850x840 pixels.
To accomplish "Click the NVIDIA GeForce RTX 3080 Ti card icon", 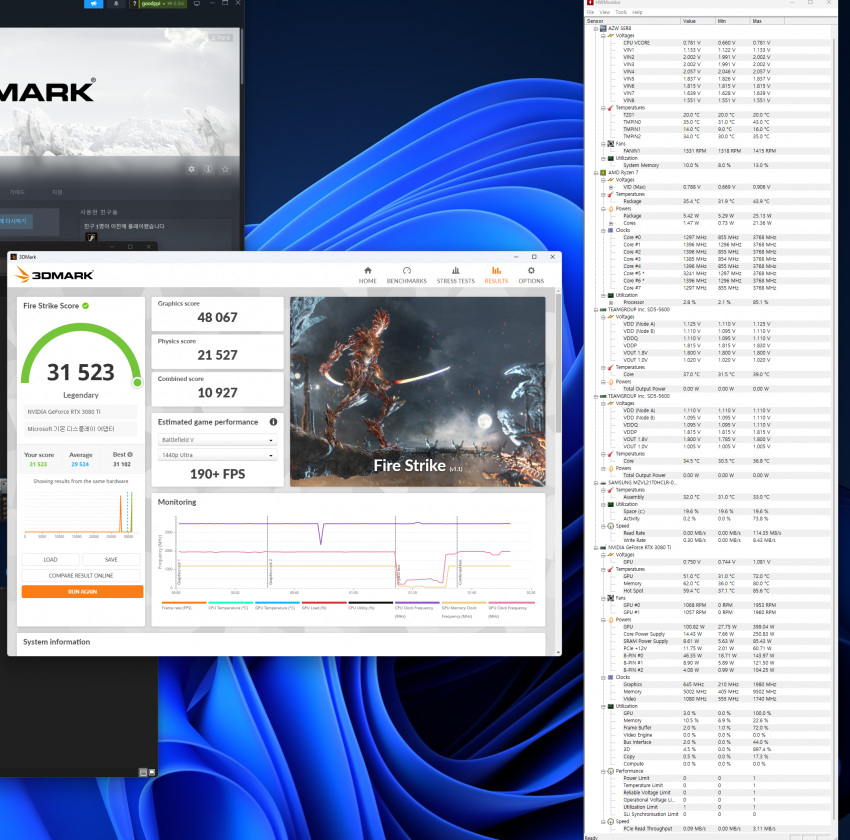I will (x=603, y=547).
